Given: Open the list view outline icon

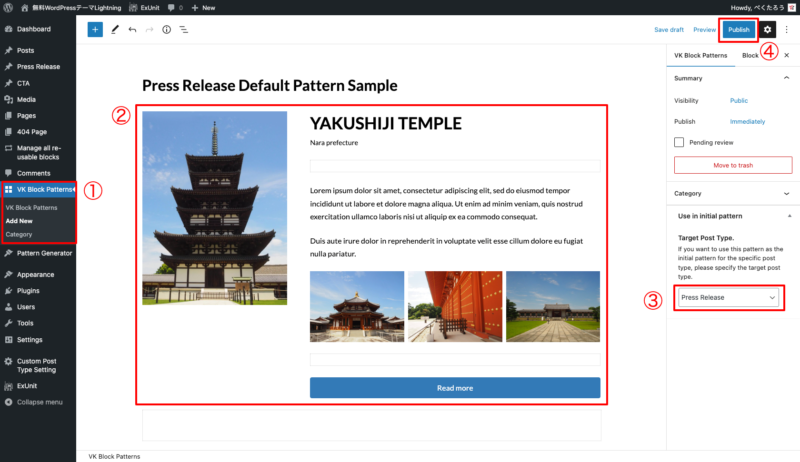Looking at the screenshot, I should [x=184, y=30].
